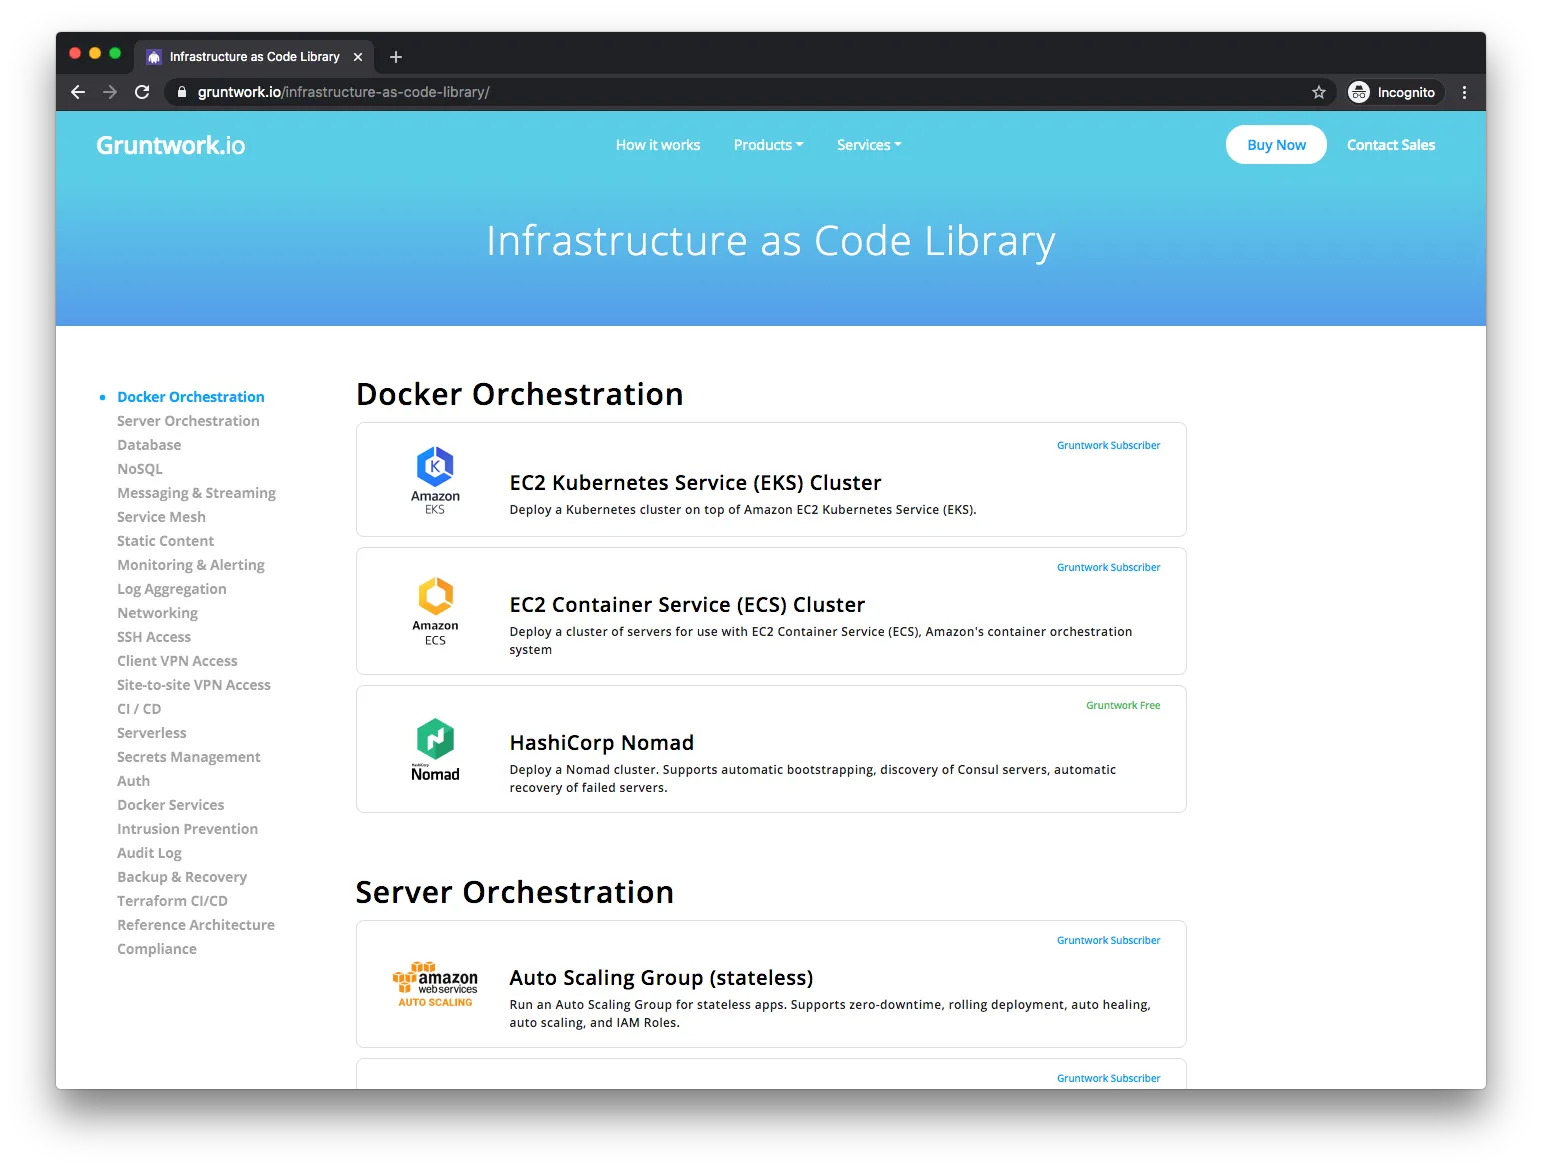Viewport: 1542px width, 1169px height.
Task: Open the Chrome three-dot menu
Action: tap(1464, 92)
